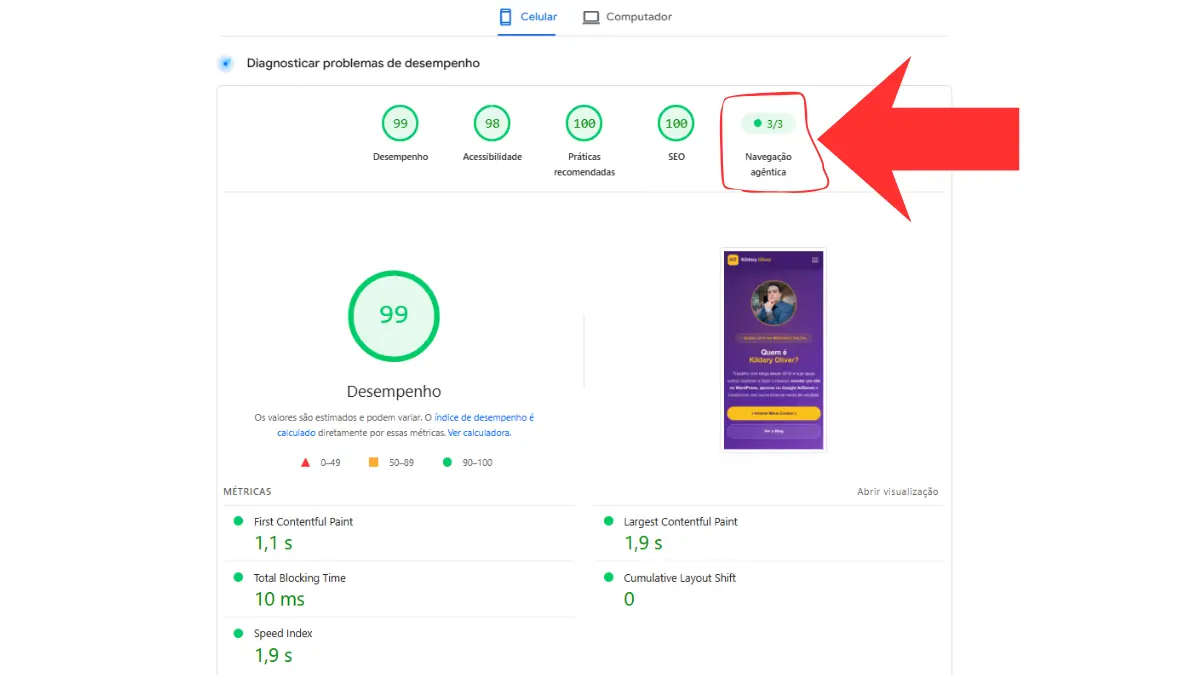The image size is (1200, 675).
Task: Click the orange square 50–89 legend icon
Action: (x=374, y=462)
